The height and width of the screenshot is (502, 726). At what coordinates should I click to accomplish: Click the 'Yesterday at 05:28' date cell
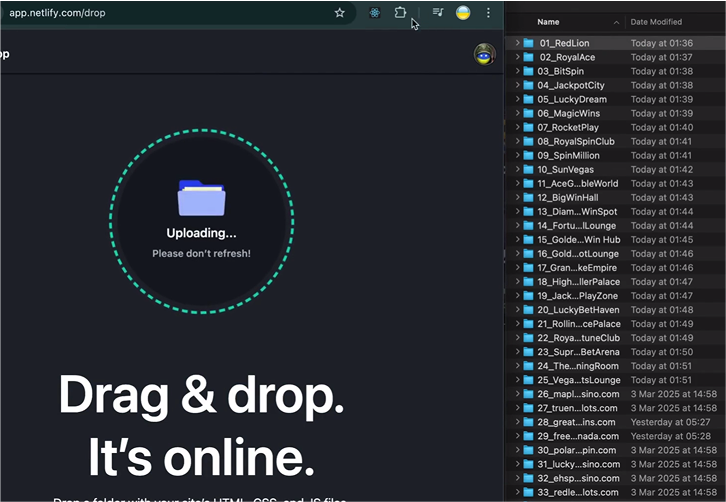pos(670,436)
